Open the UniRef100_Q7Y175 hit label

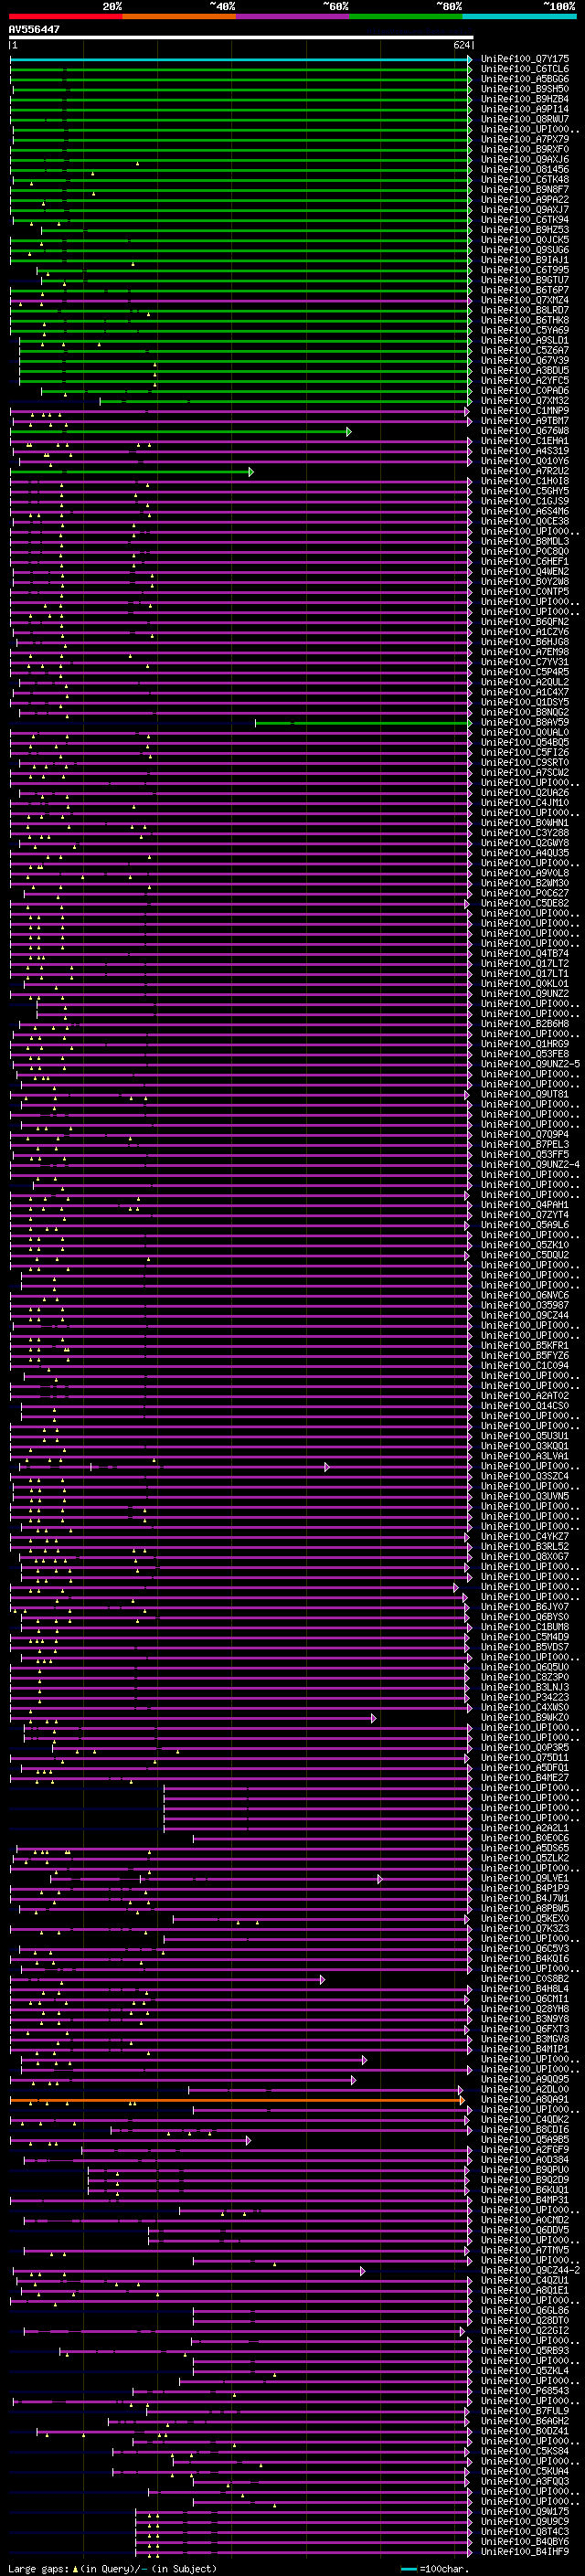tap(525, 59)
